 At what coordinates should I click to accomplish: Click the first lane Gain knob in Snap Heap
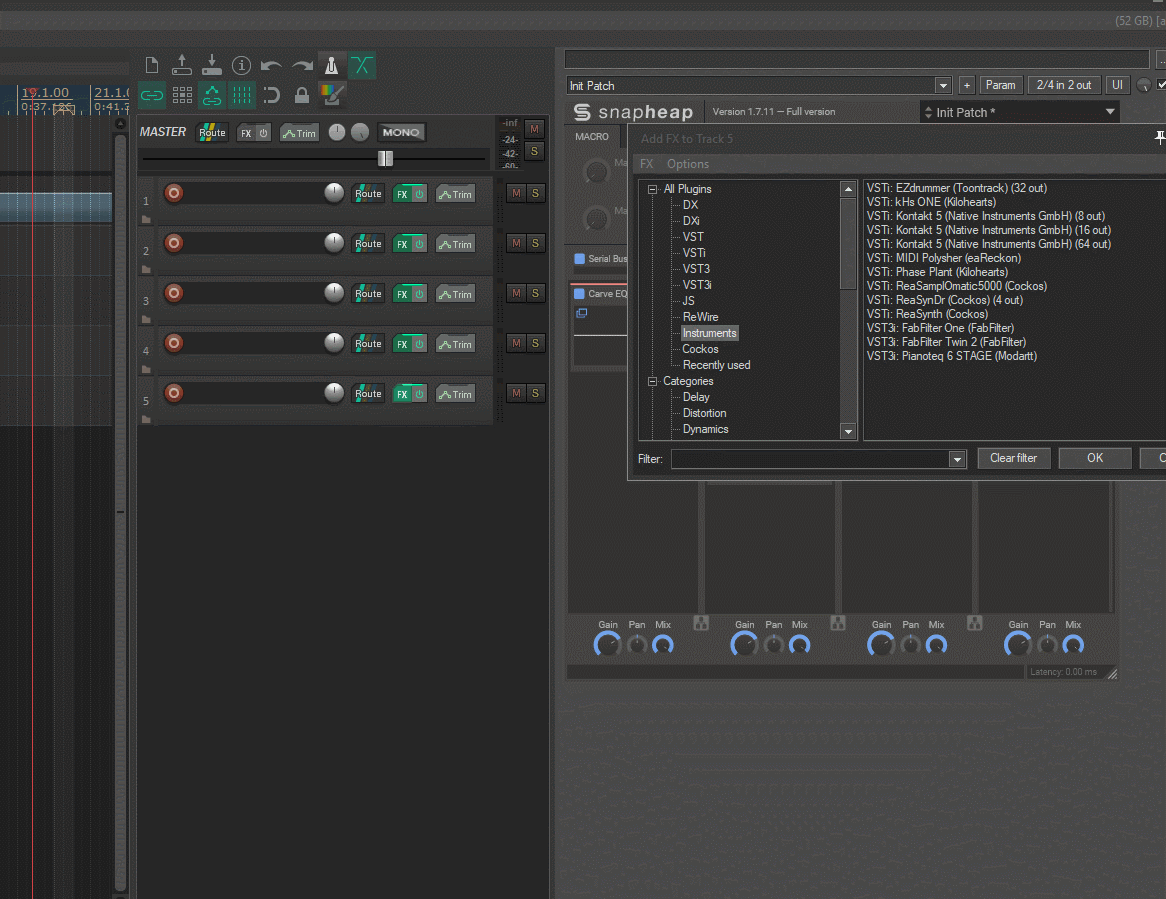click(608, 645)
